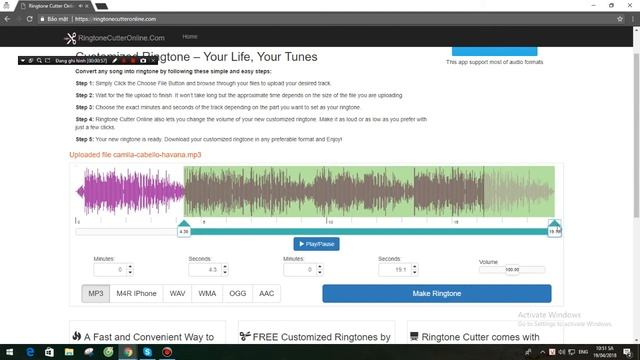640x360 pixels.
Task: Click the Chrome icon in the taskbar
Action: coord(128,352)
